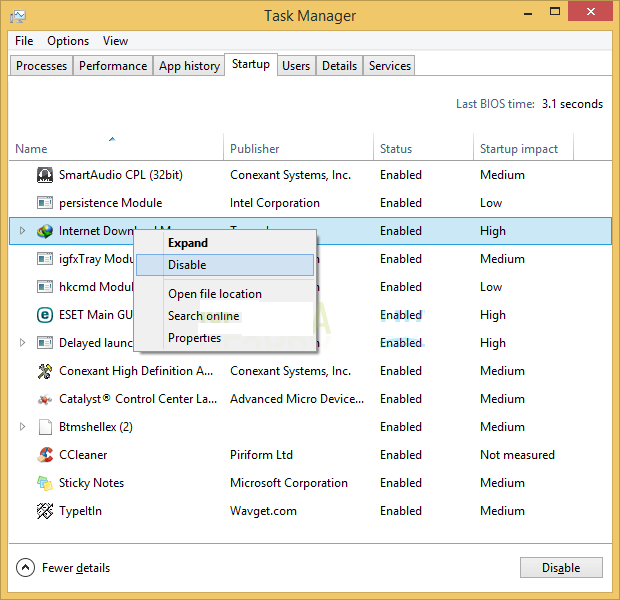Choose Open file location in context menu
Screen dimensions: 620x600
(225, 294)
